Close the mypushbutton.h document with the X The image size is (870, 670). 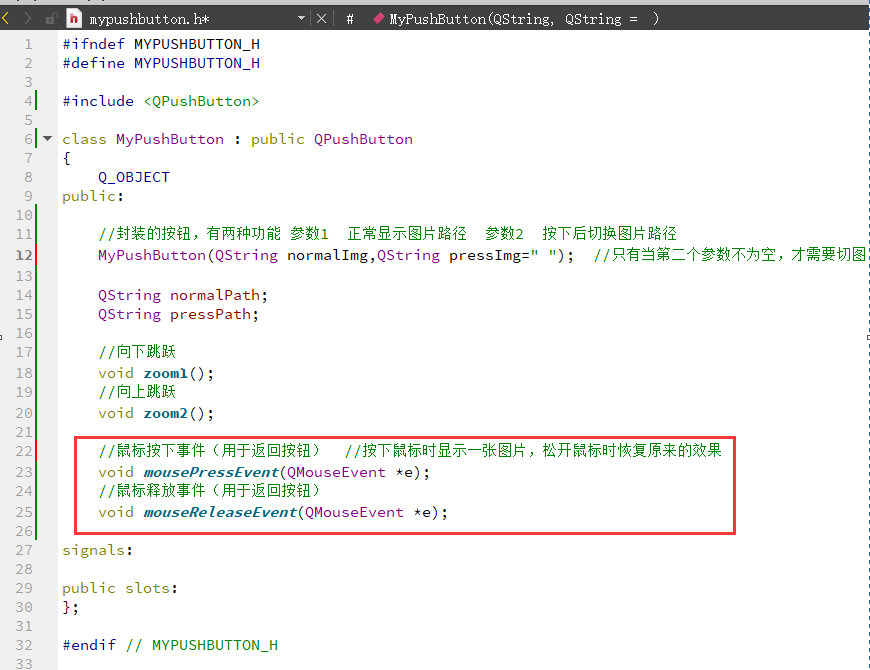[321, 19]
